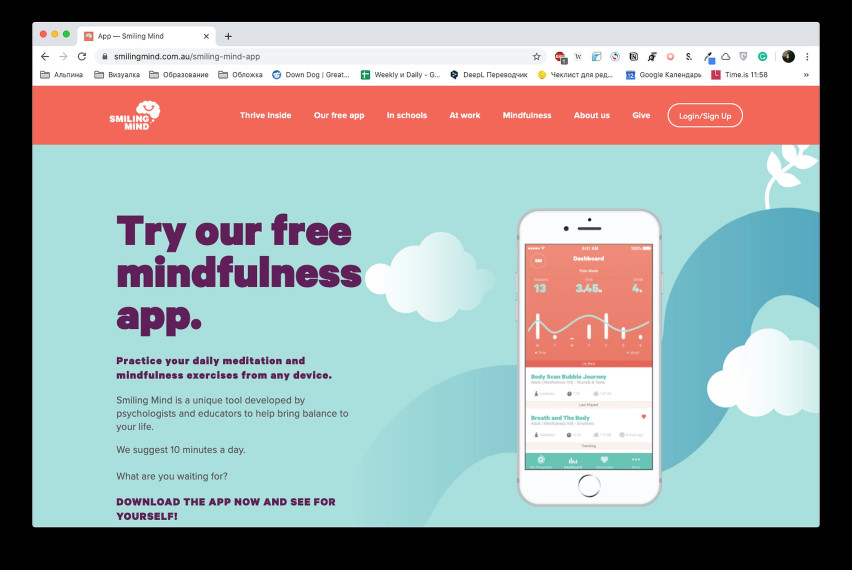
Task: Go back using the browser back arrow
Action: pyautogui.click(x=45, y=57)
